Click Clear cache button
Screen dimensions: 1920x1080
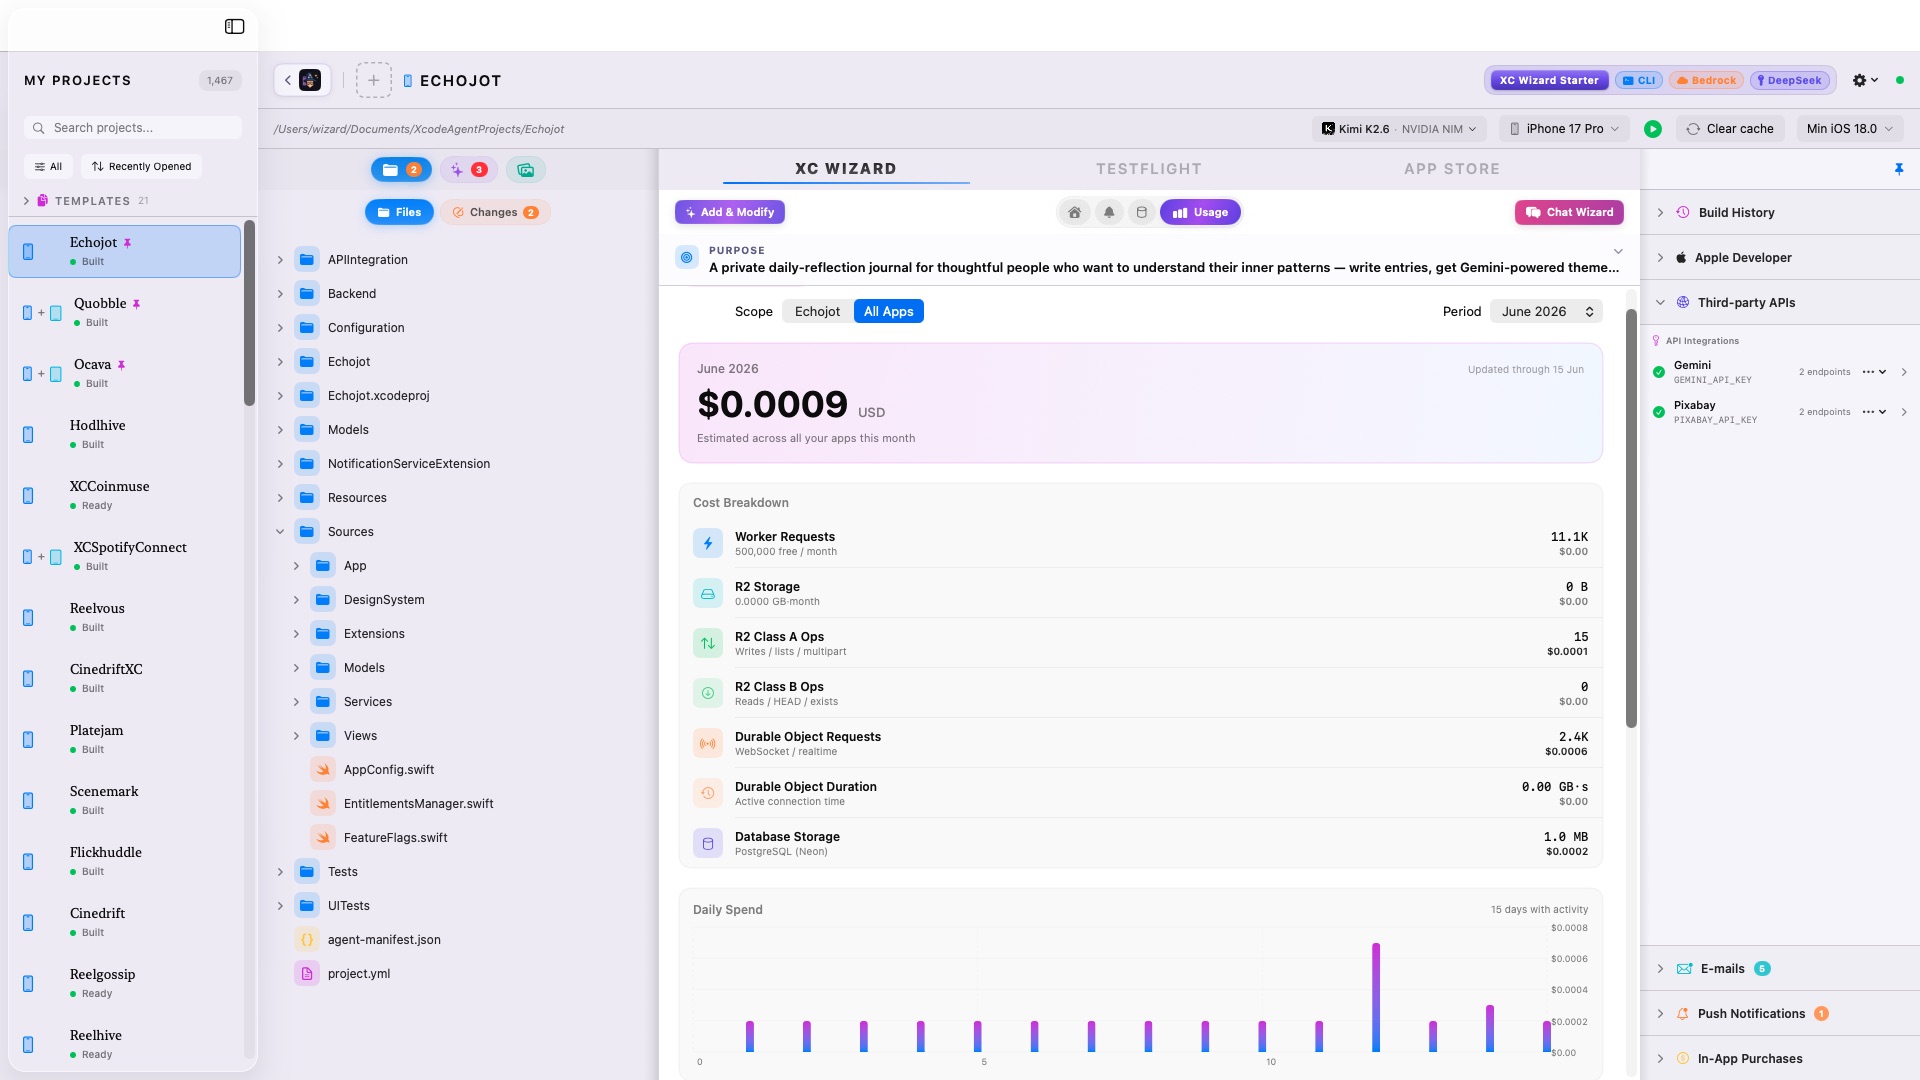pos(1730,129)
